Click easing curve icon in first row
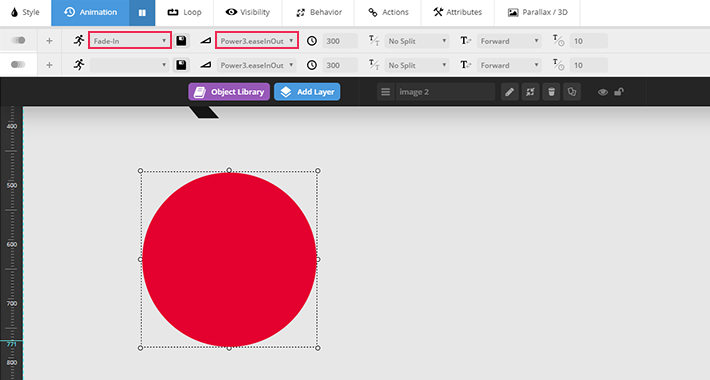710x380 pixels. 206,41
